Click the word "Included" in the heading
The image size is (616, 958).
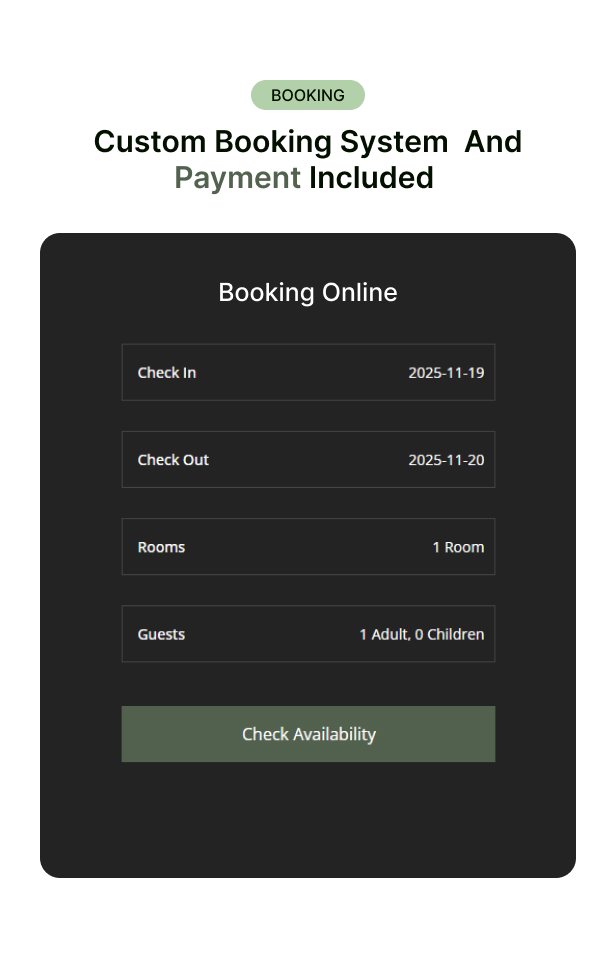371,178
